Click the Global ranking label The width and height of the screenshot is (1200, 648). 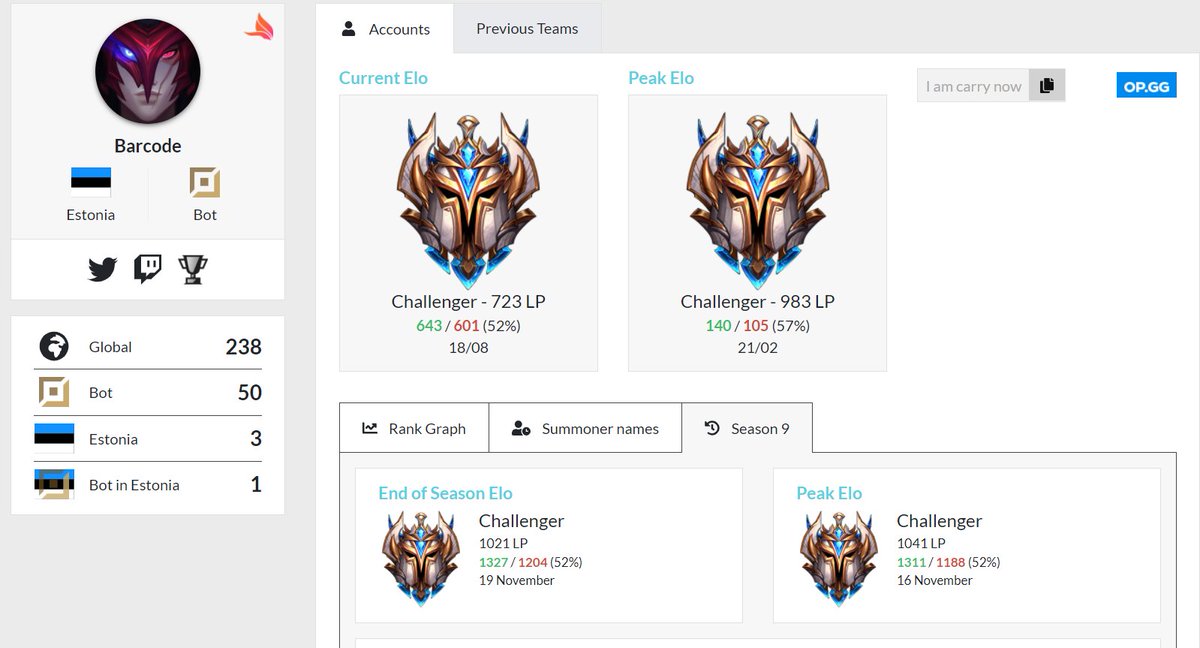pyautogui.click(x=110, y=347)
